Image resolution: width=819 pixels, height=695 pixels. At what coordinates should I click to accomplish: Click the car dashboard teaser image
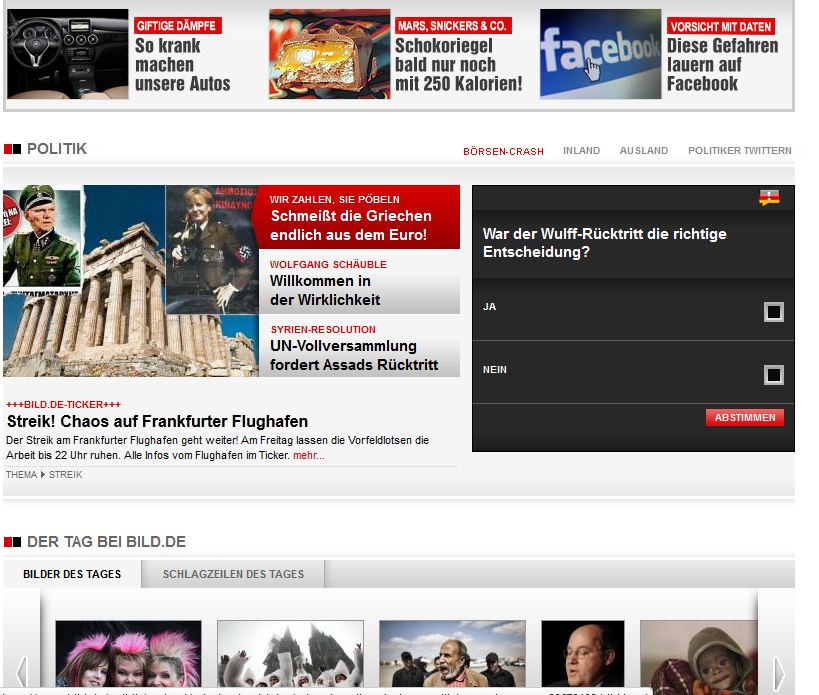(66, 53)
